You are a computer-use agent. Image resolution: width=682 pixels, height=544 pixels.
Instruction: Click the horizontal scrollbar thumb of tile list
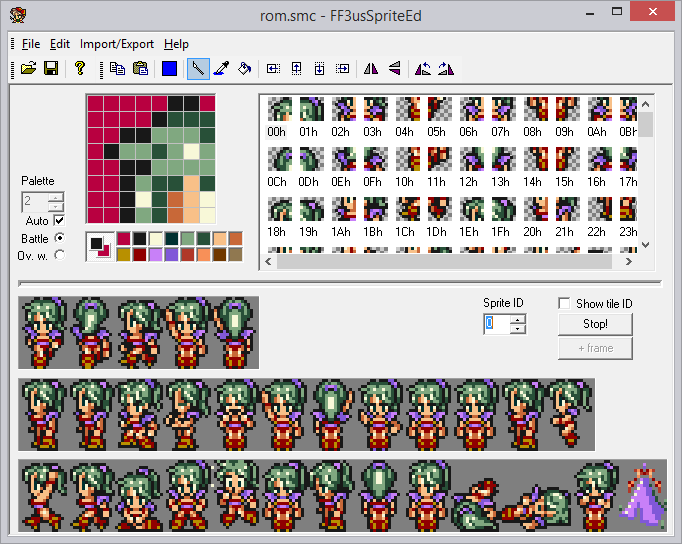[445, 261]
